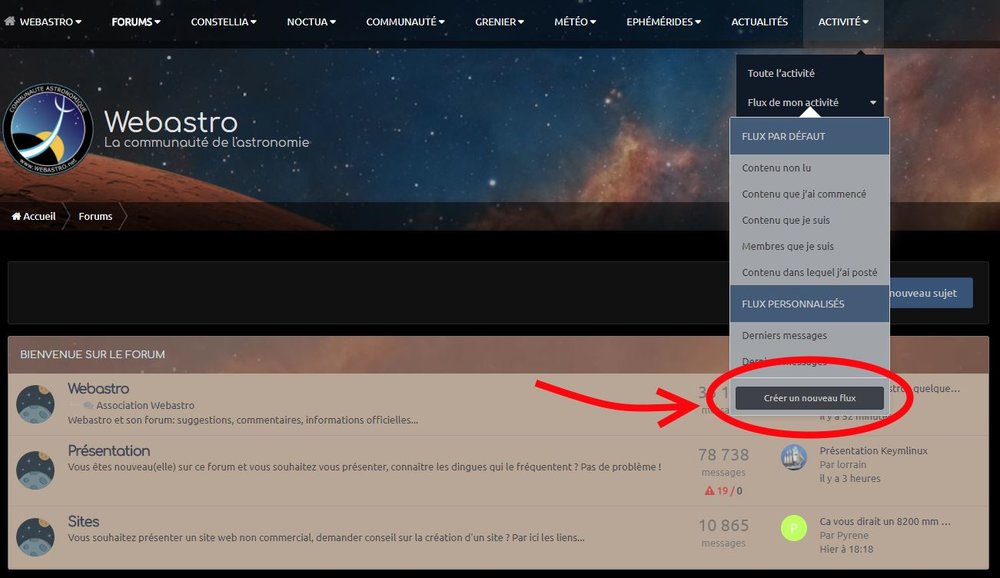Click the Webastro site title

tap(170, 122)
